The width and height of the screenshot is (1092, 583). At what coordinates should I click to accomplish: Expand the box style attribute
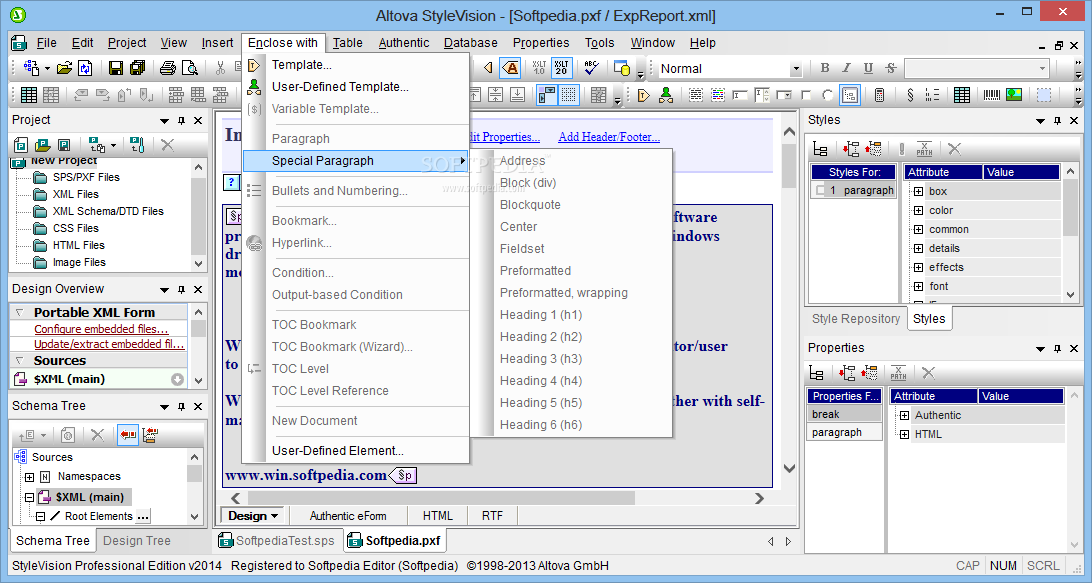click(918, 192)
